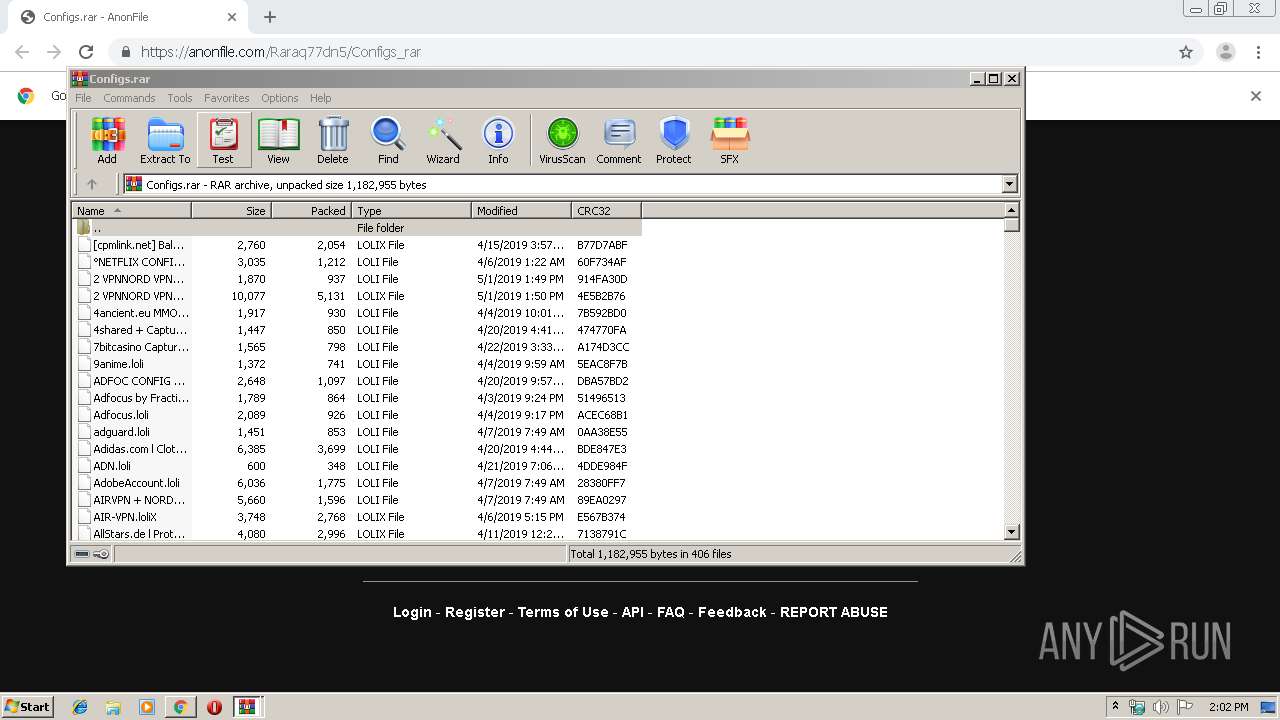Image resolution: width=1280 pixels, height=720 pixels.
Task: Select the [cpmlink.net] file row
Action: (x=357, y=245)
